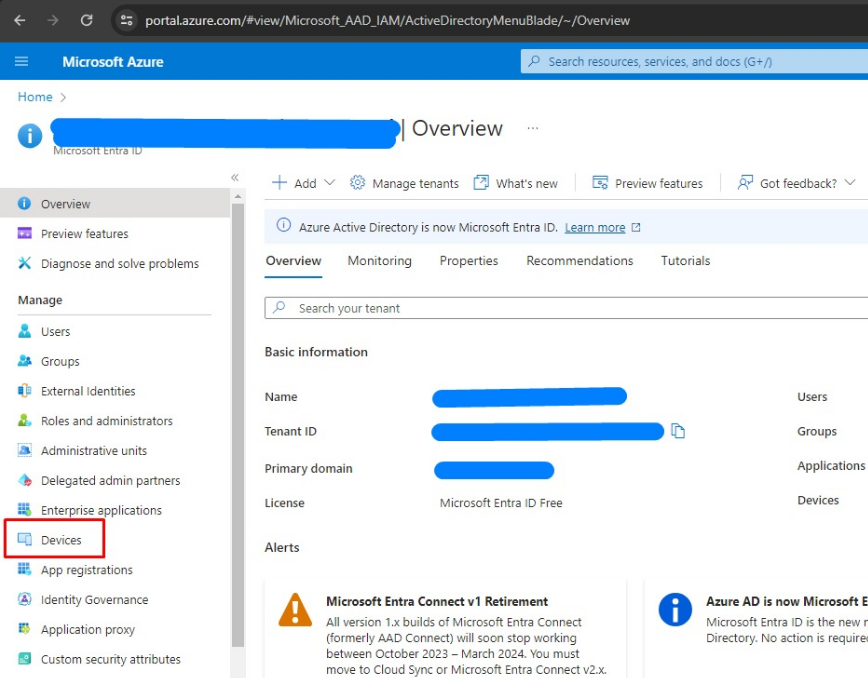Screen dimensions: 868x678
Task: Focus the Search your tenant field
Action: pyautogui.click(x=566, y=308)
